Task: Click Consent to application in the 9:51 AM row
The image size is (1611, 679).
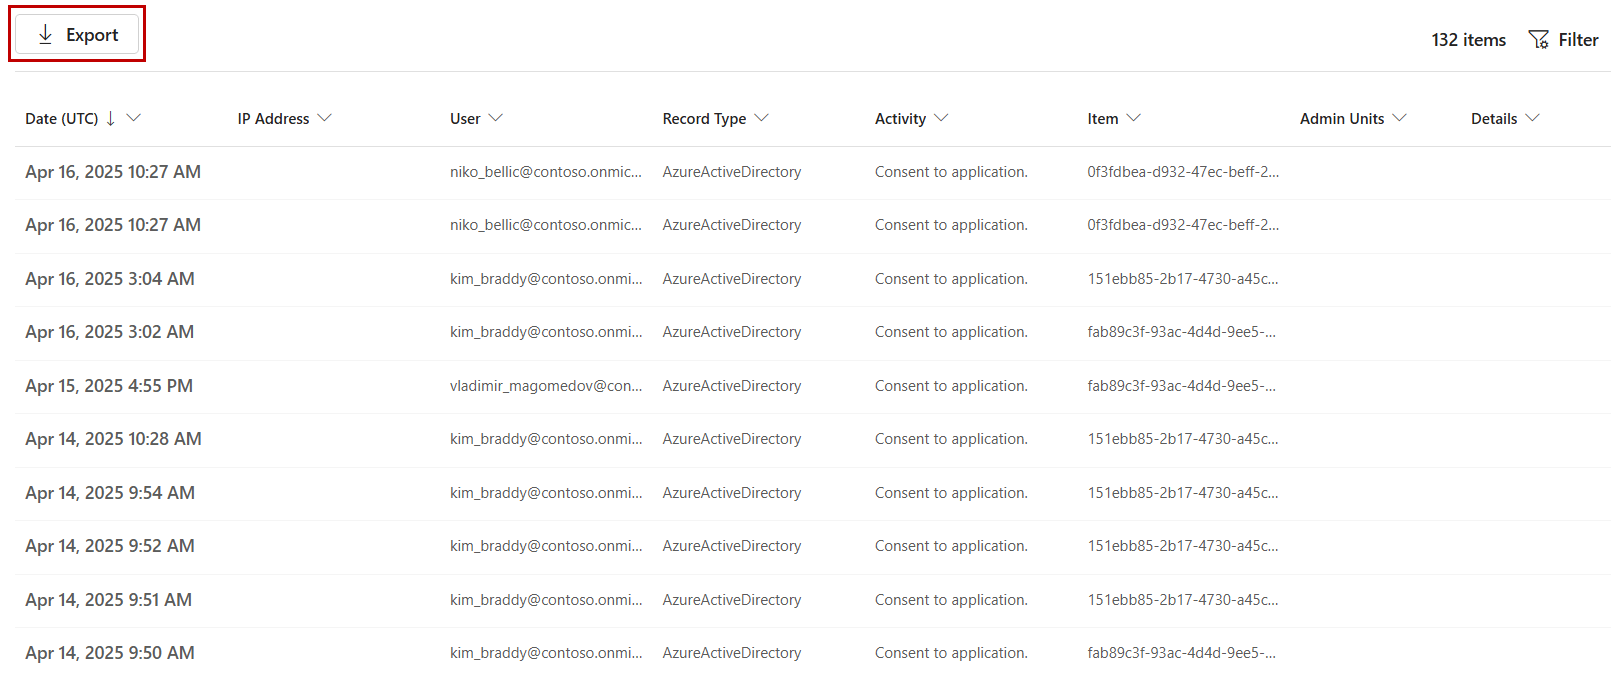Action: [951, 600]
